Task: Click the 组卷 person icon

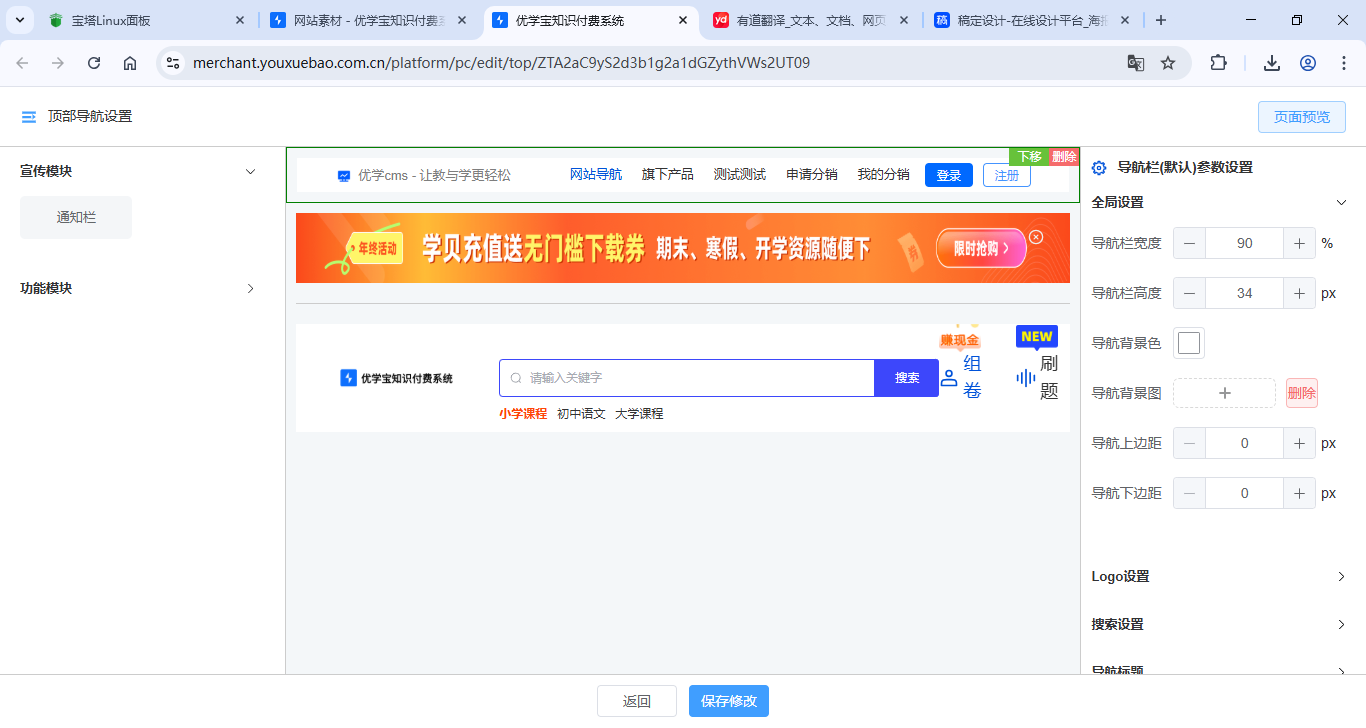Action: [x=949, y=378]
